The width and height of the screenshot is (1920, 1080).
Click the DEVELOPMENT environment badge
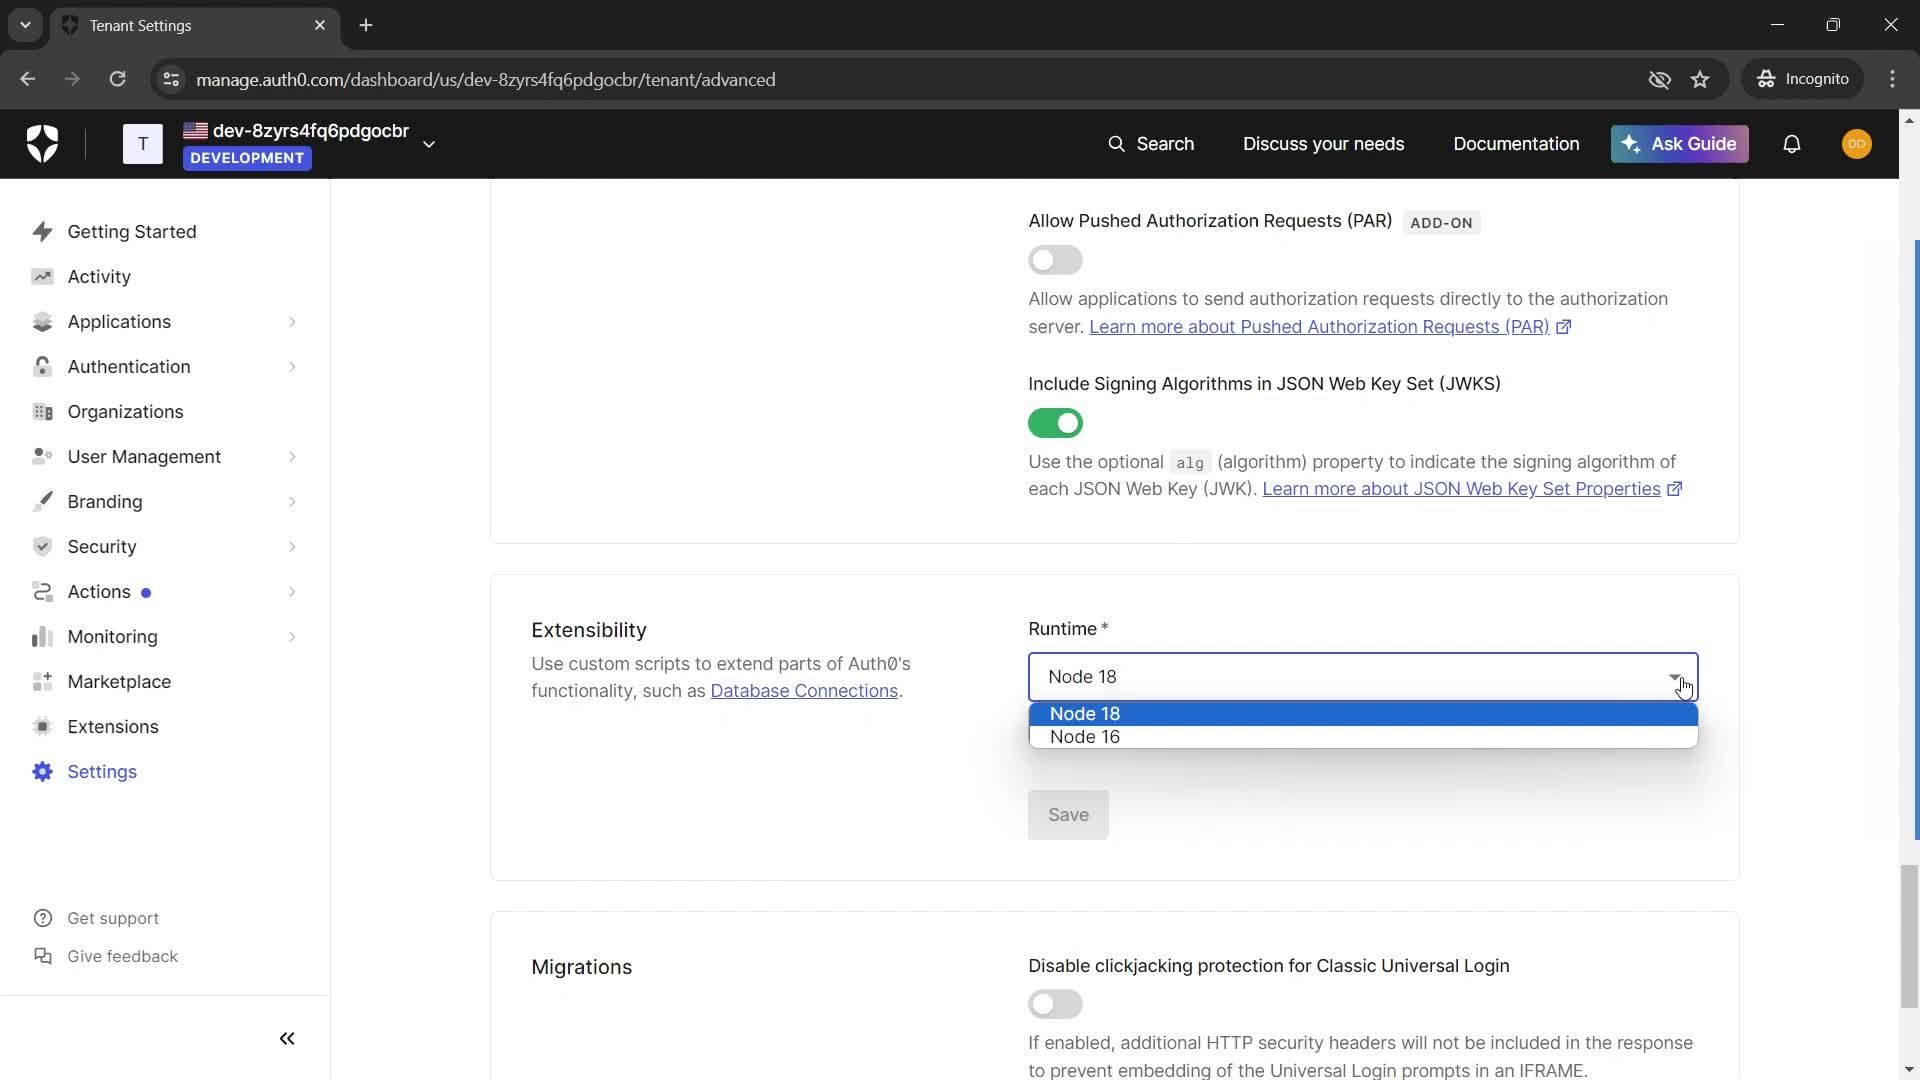247,158
